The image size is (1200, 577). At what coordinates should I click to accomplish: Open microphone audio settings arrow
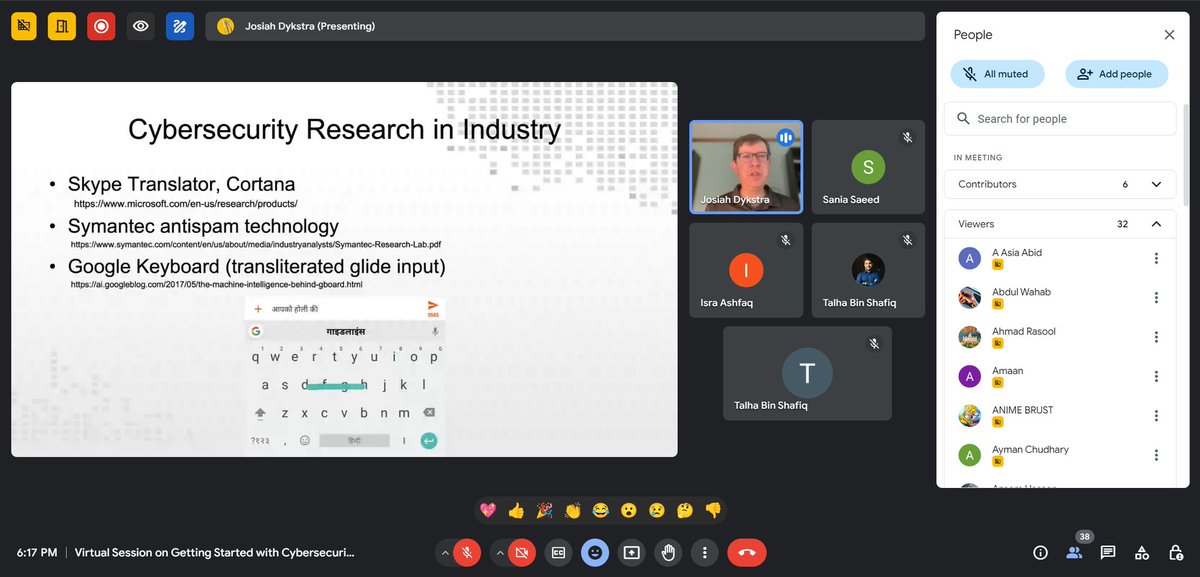444,552
